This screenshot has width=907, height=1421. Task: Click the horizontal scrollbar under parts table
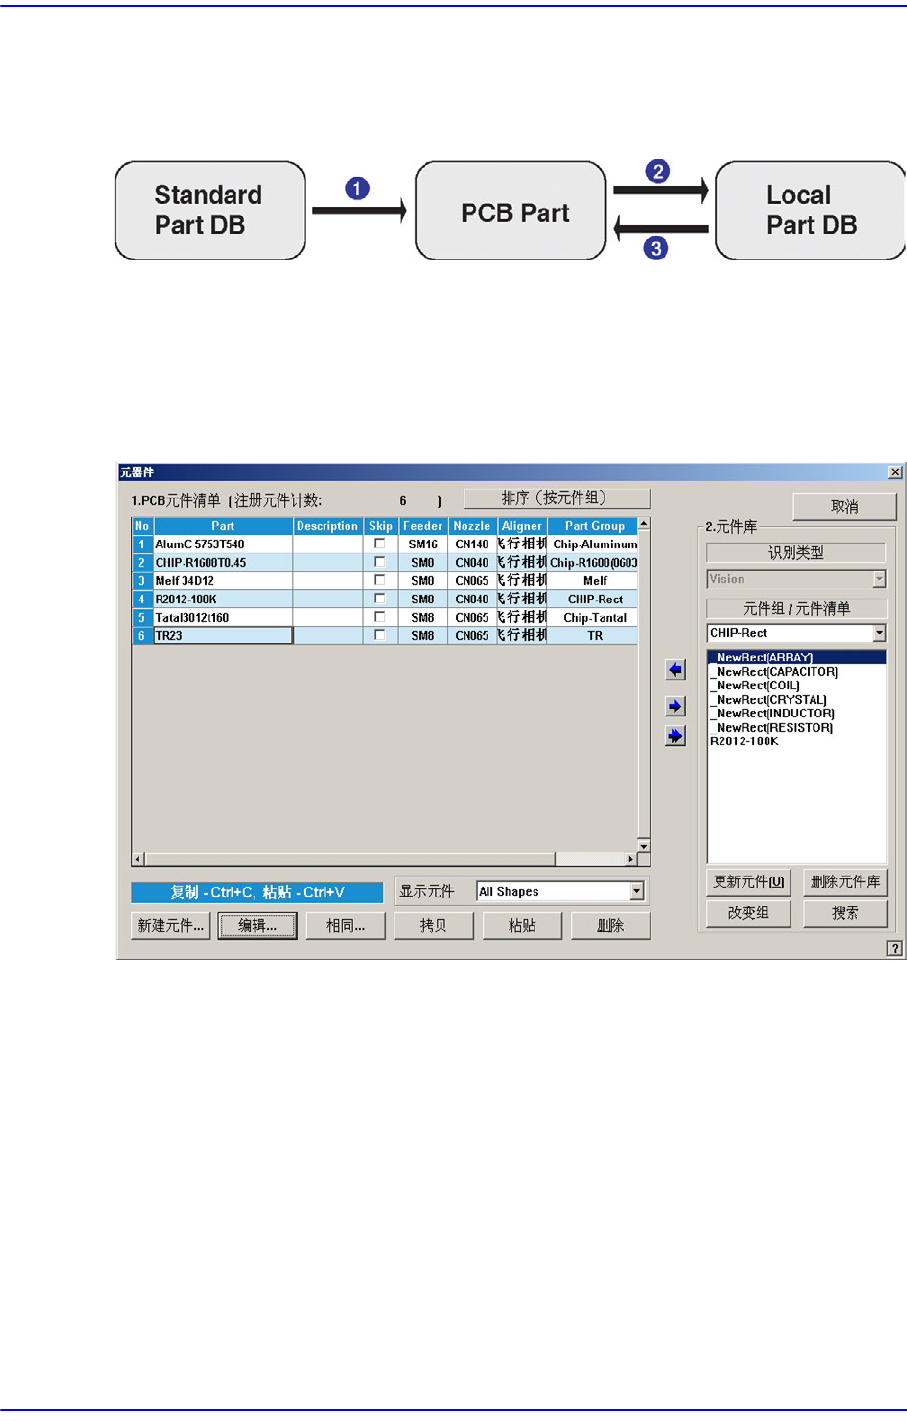385,859
